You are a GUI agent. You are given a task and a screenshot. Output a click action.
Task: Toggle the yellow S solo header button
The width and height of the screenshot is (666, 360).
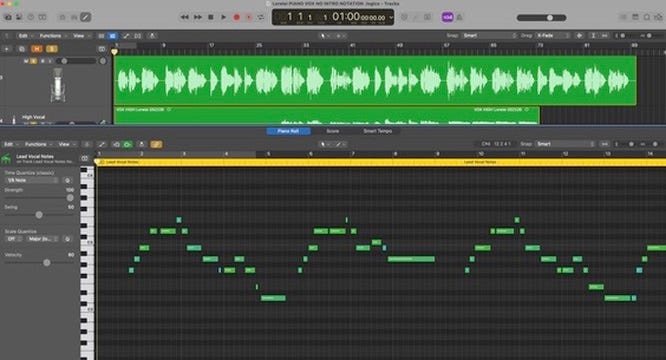(x=51, y=49)
